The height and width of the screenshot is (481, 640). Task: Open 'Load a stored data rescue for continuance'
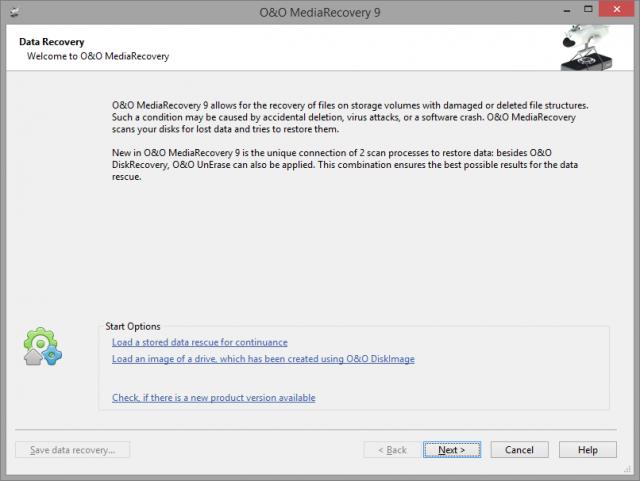pyautogui.click(x=200, y=342)
